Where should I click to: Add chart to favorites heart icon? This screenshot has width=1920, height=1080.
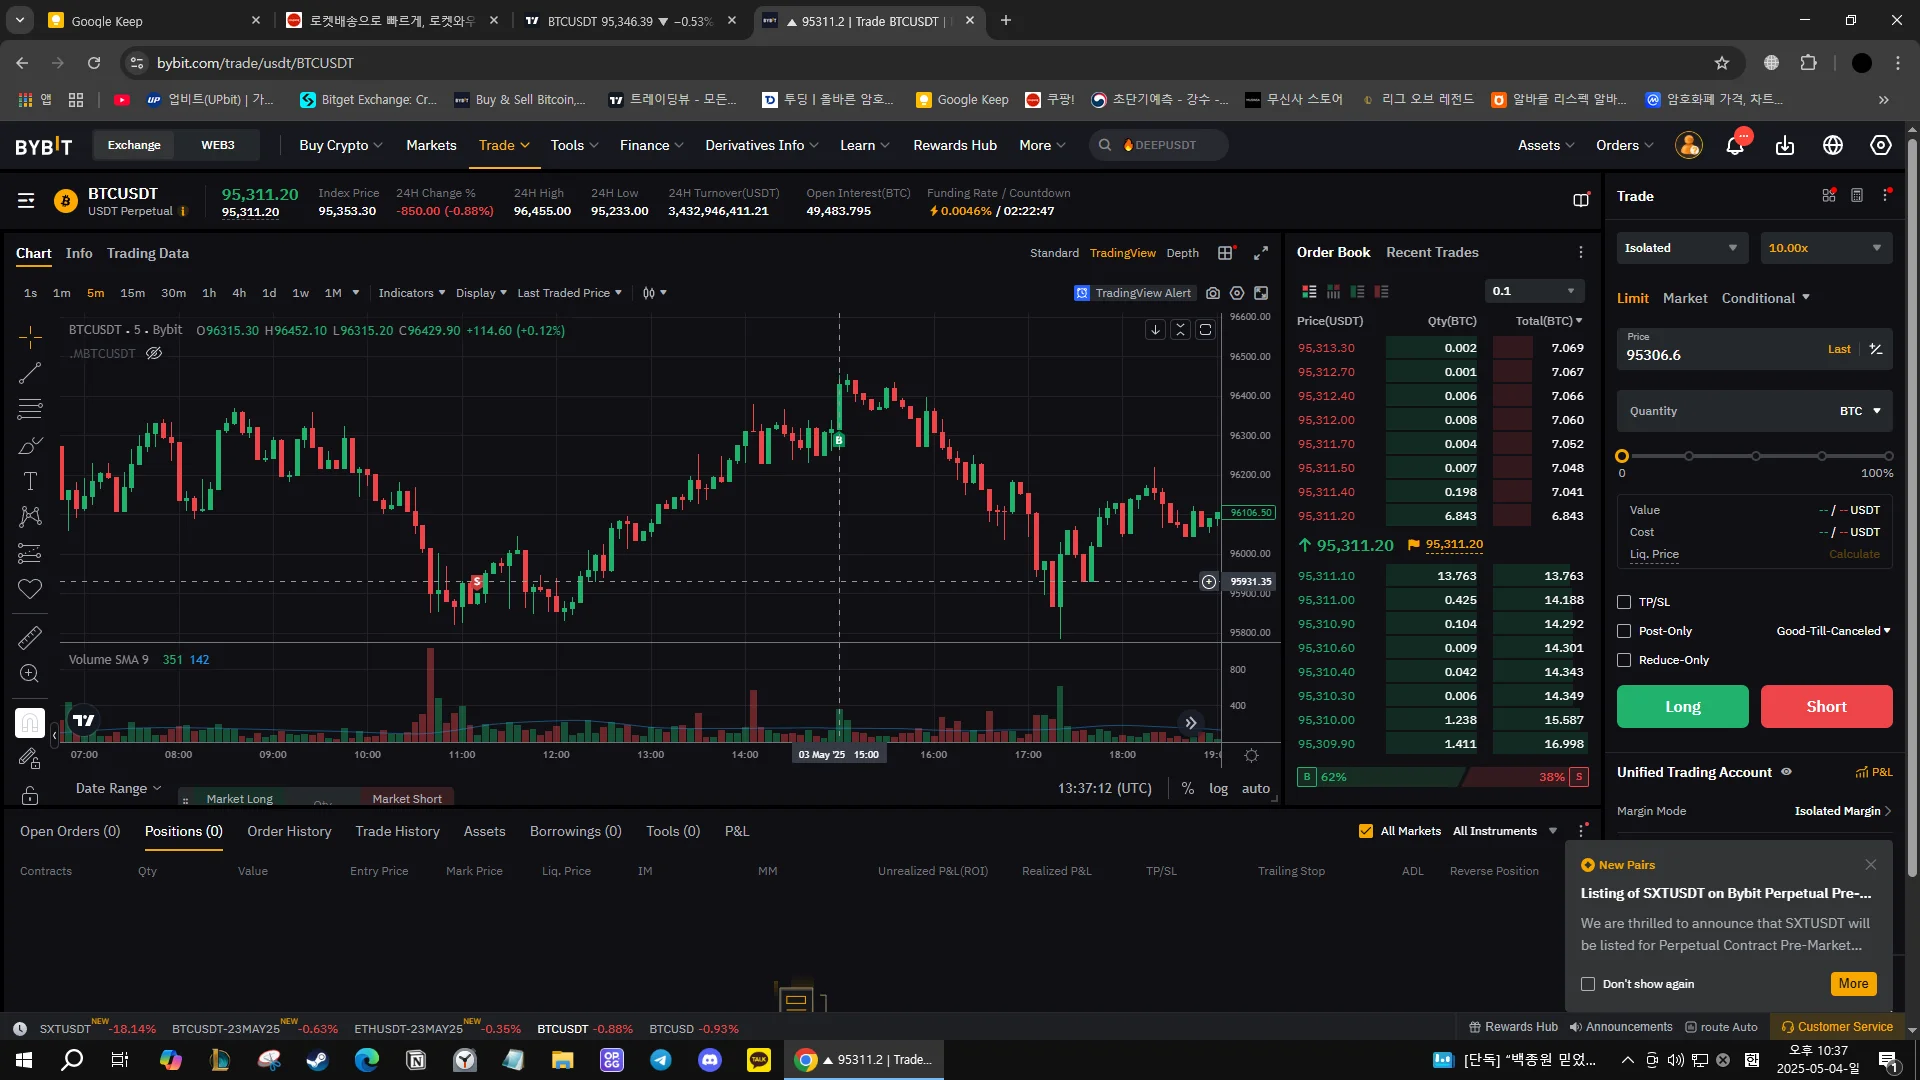30,589
